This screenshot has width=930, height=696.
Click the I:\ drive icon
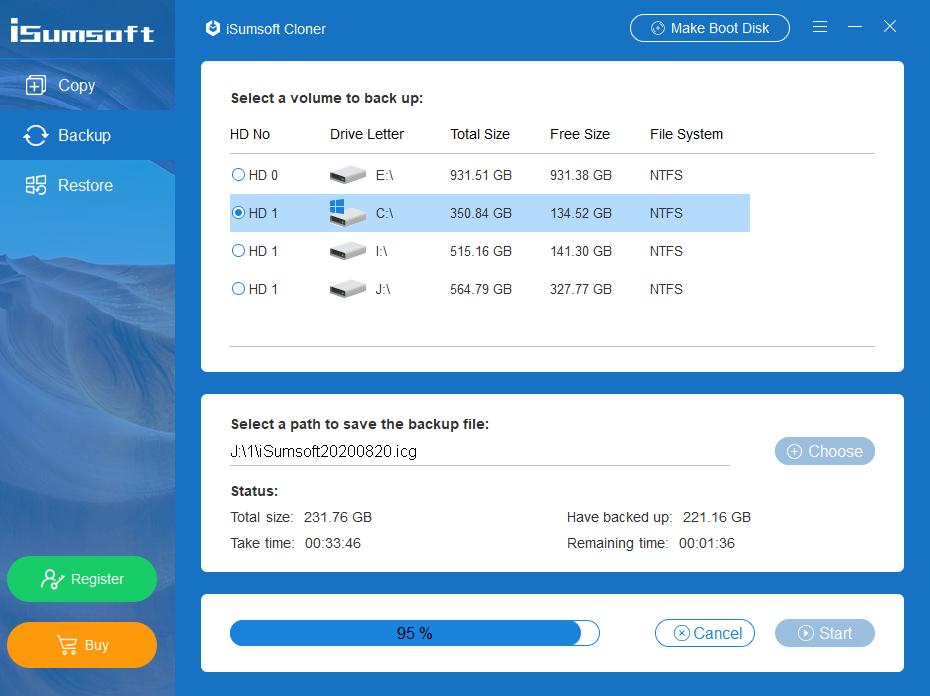click(348, 250)
